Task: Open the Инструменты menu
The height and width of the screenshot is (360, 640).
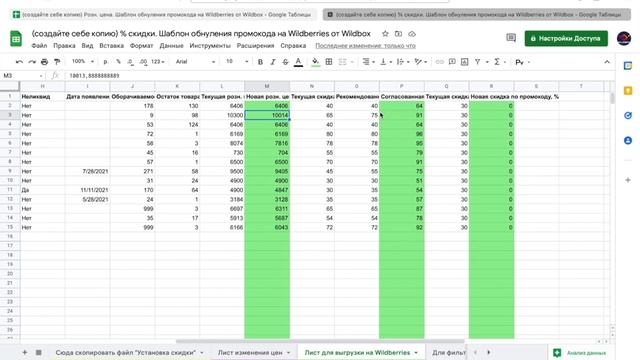Action: point(210,46)
